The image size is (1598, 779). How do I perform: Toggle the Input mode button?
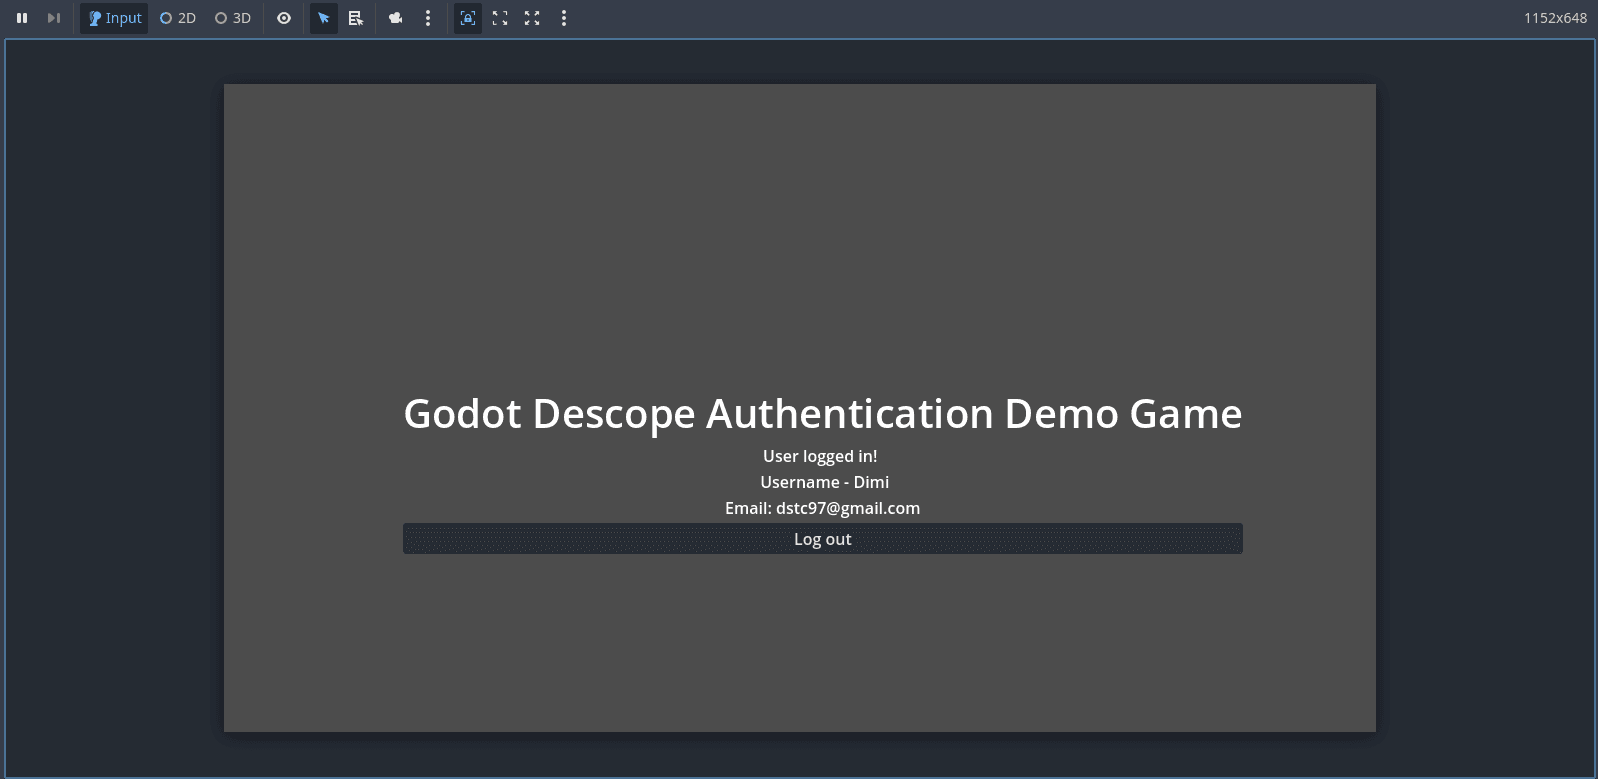point(114,18)
